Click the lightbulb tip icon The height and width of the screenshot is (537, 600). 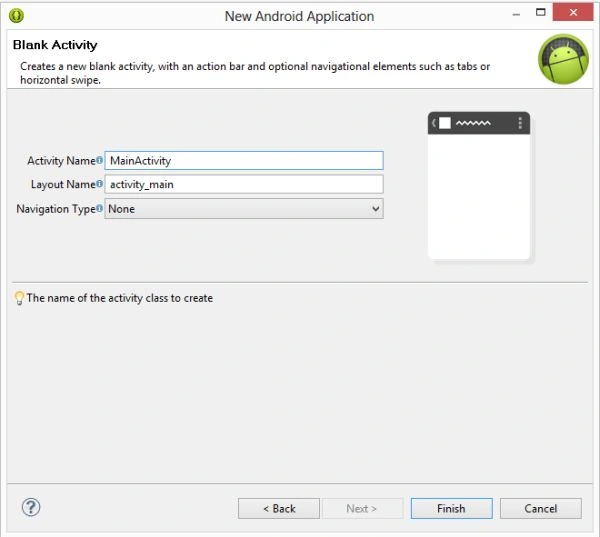pyautogui.click(x=19, y=298)
